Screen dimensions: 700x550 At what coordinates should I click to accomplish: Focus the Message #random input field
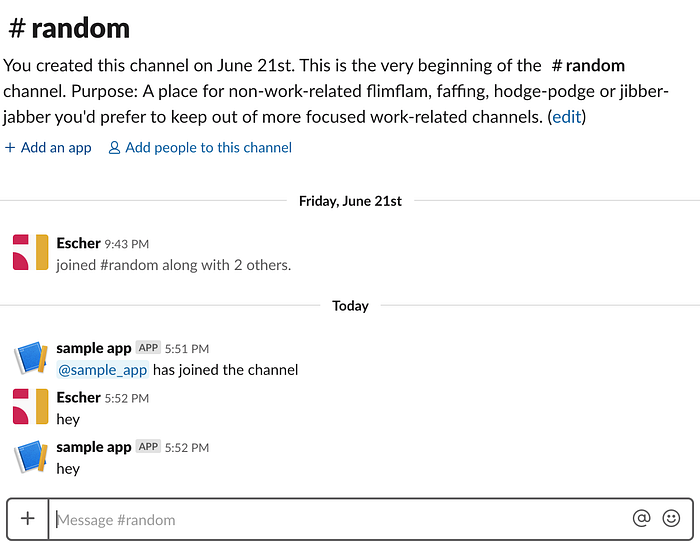(x=339, y=519)
